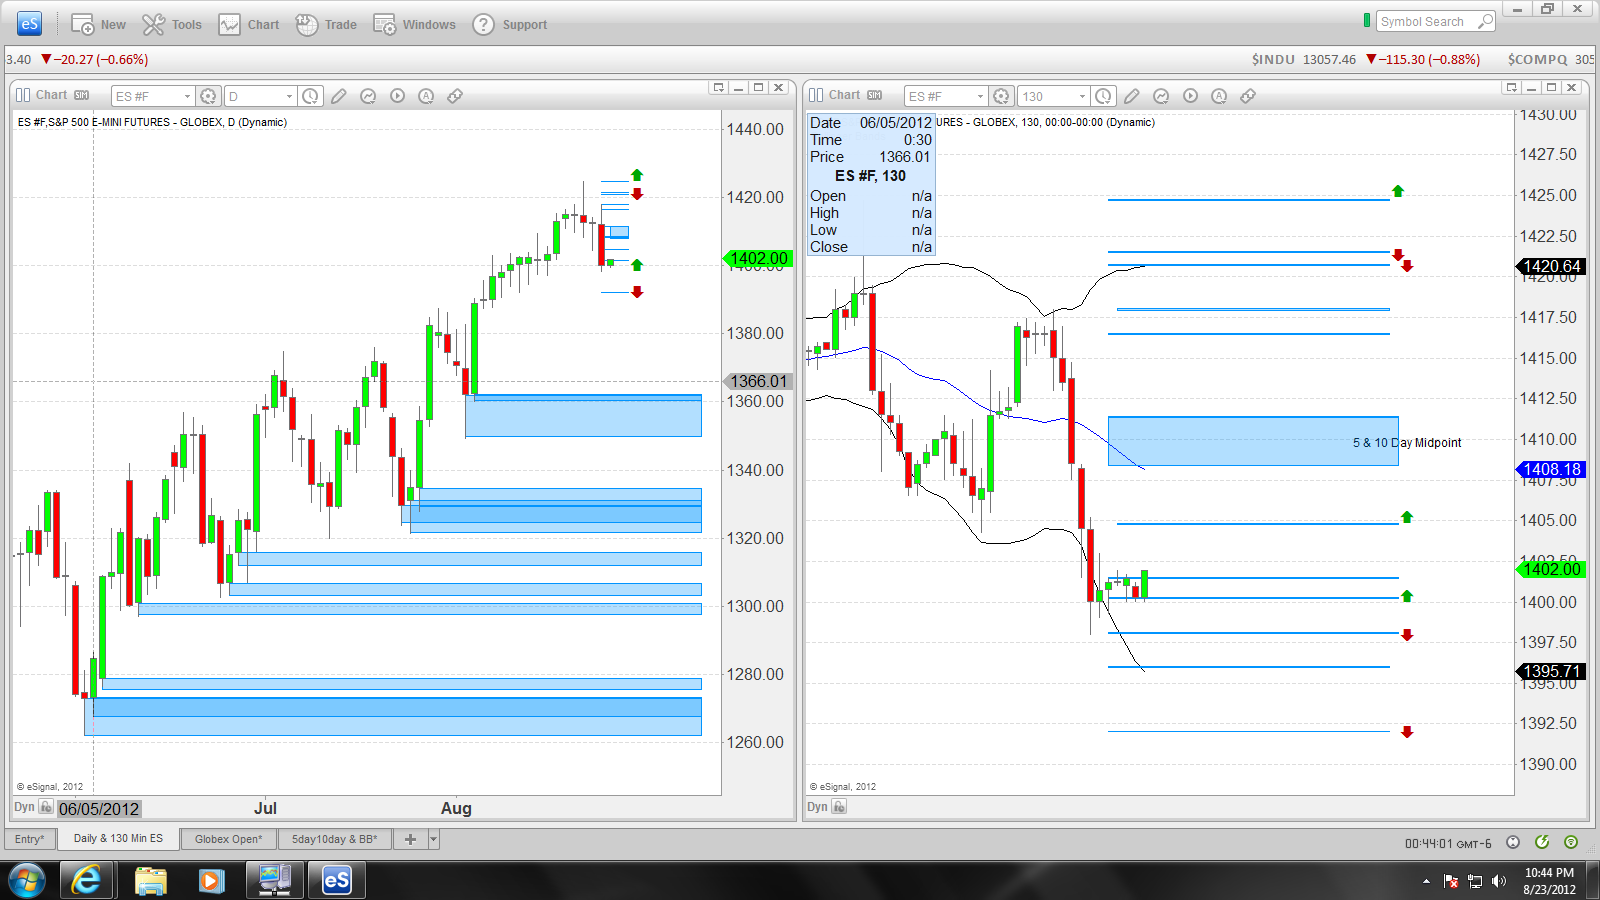The width and height of the screenshot is (1600, 900).
Task: Click the 00:44:01 GMT-6 clock
Action: [1448, 844]
